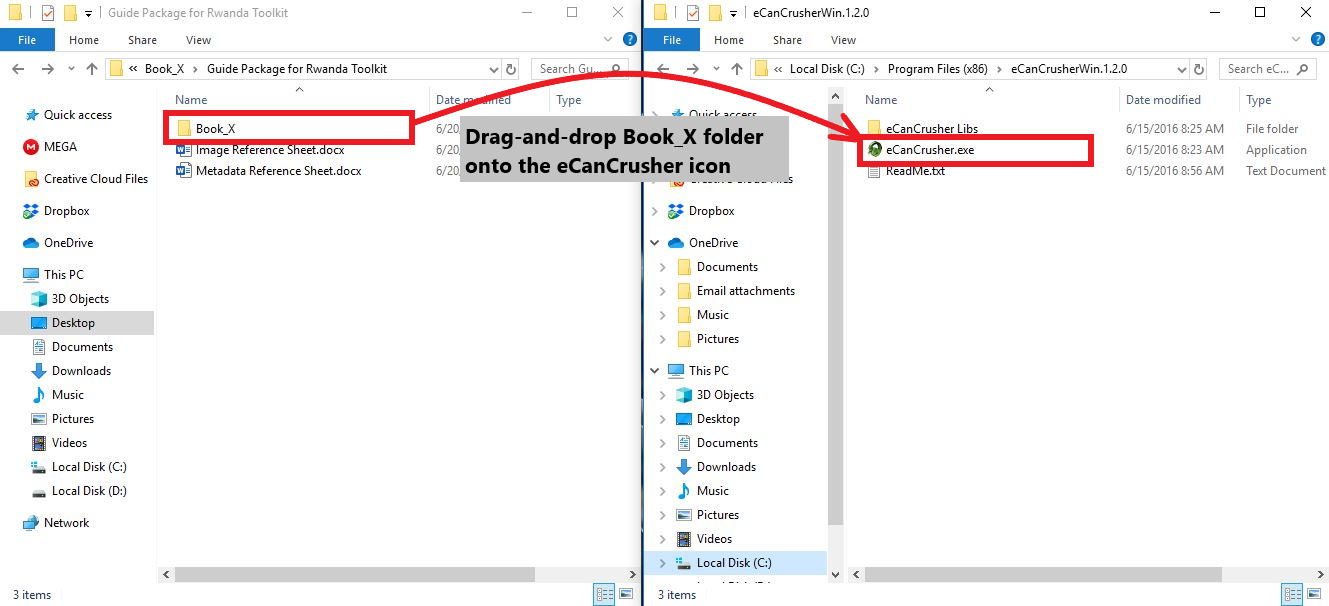The image size is (1329, 606).
Task: Open Share tab in Guide Package window
Action: 142,40
